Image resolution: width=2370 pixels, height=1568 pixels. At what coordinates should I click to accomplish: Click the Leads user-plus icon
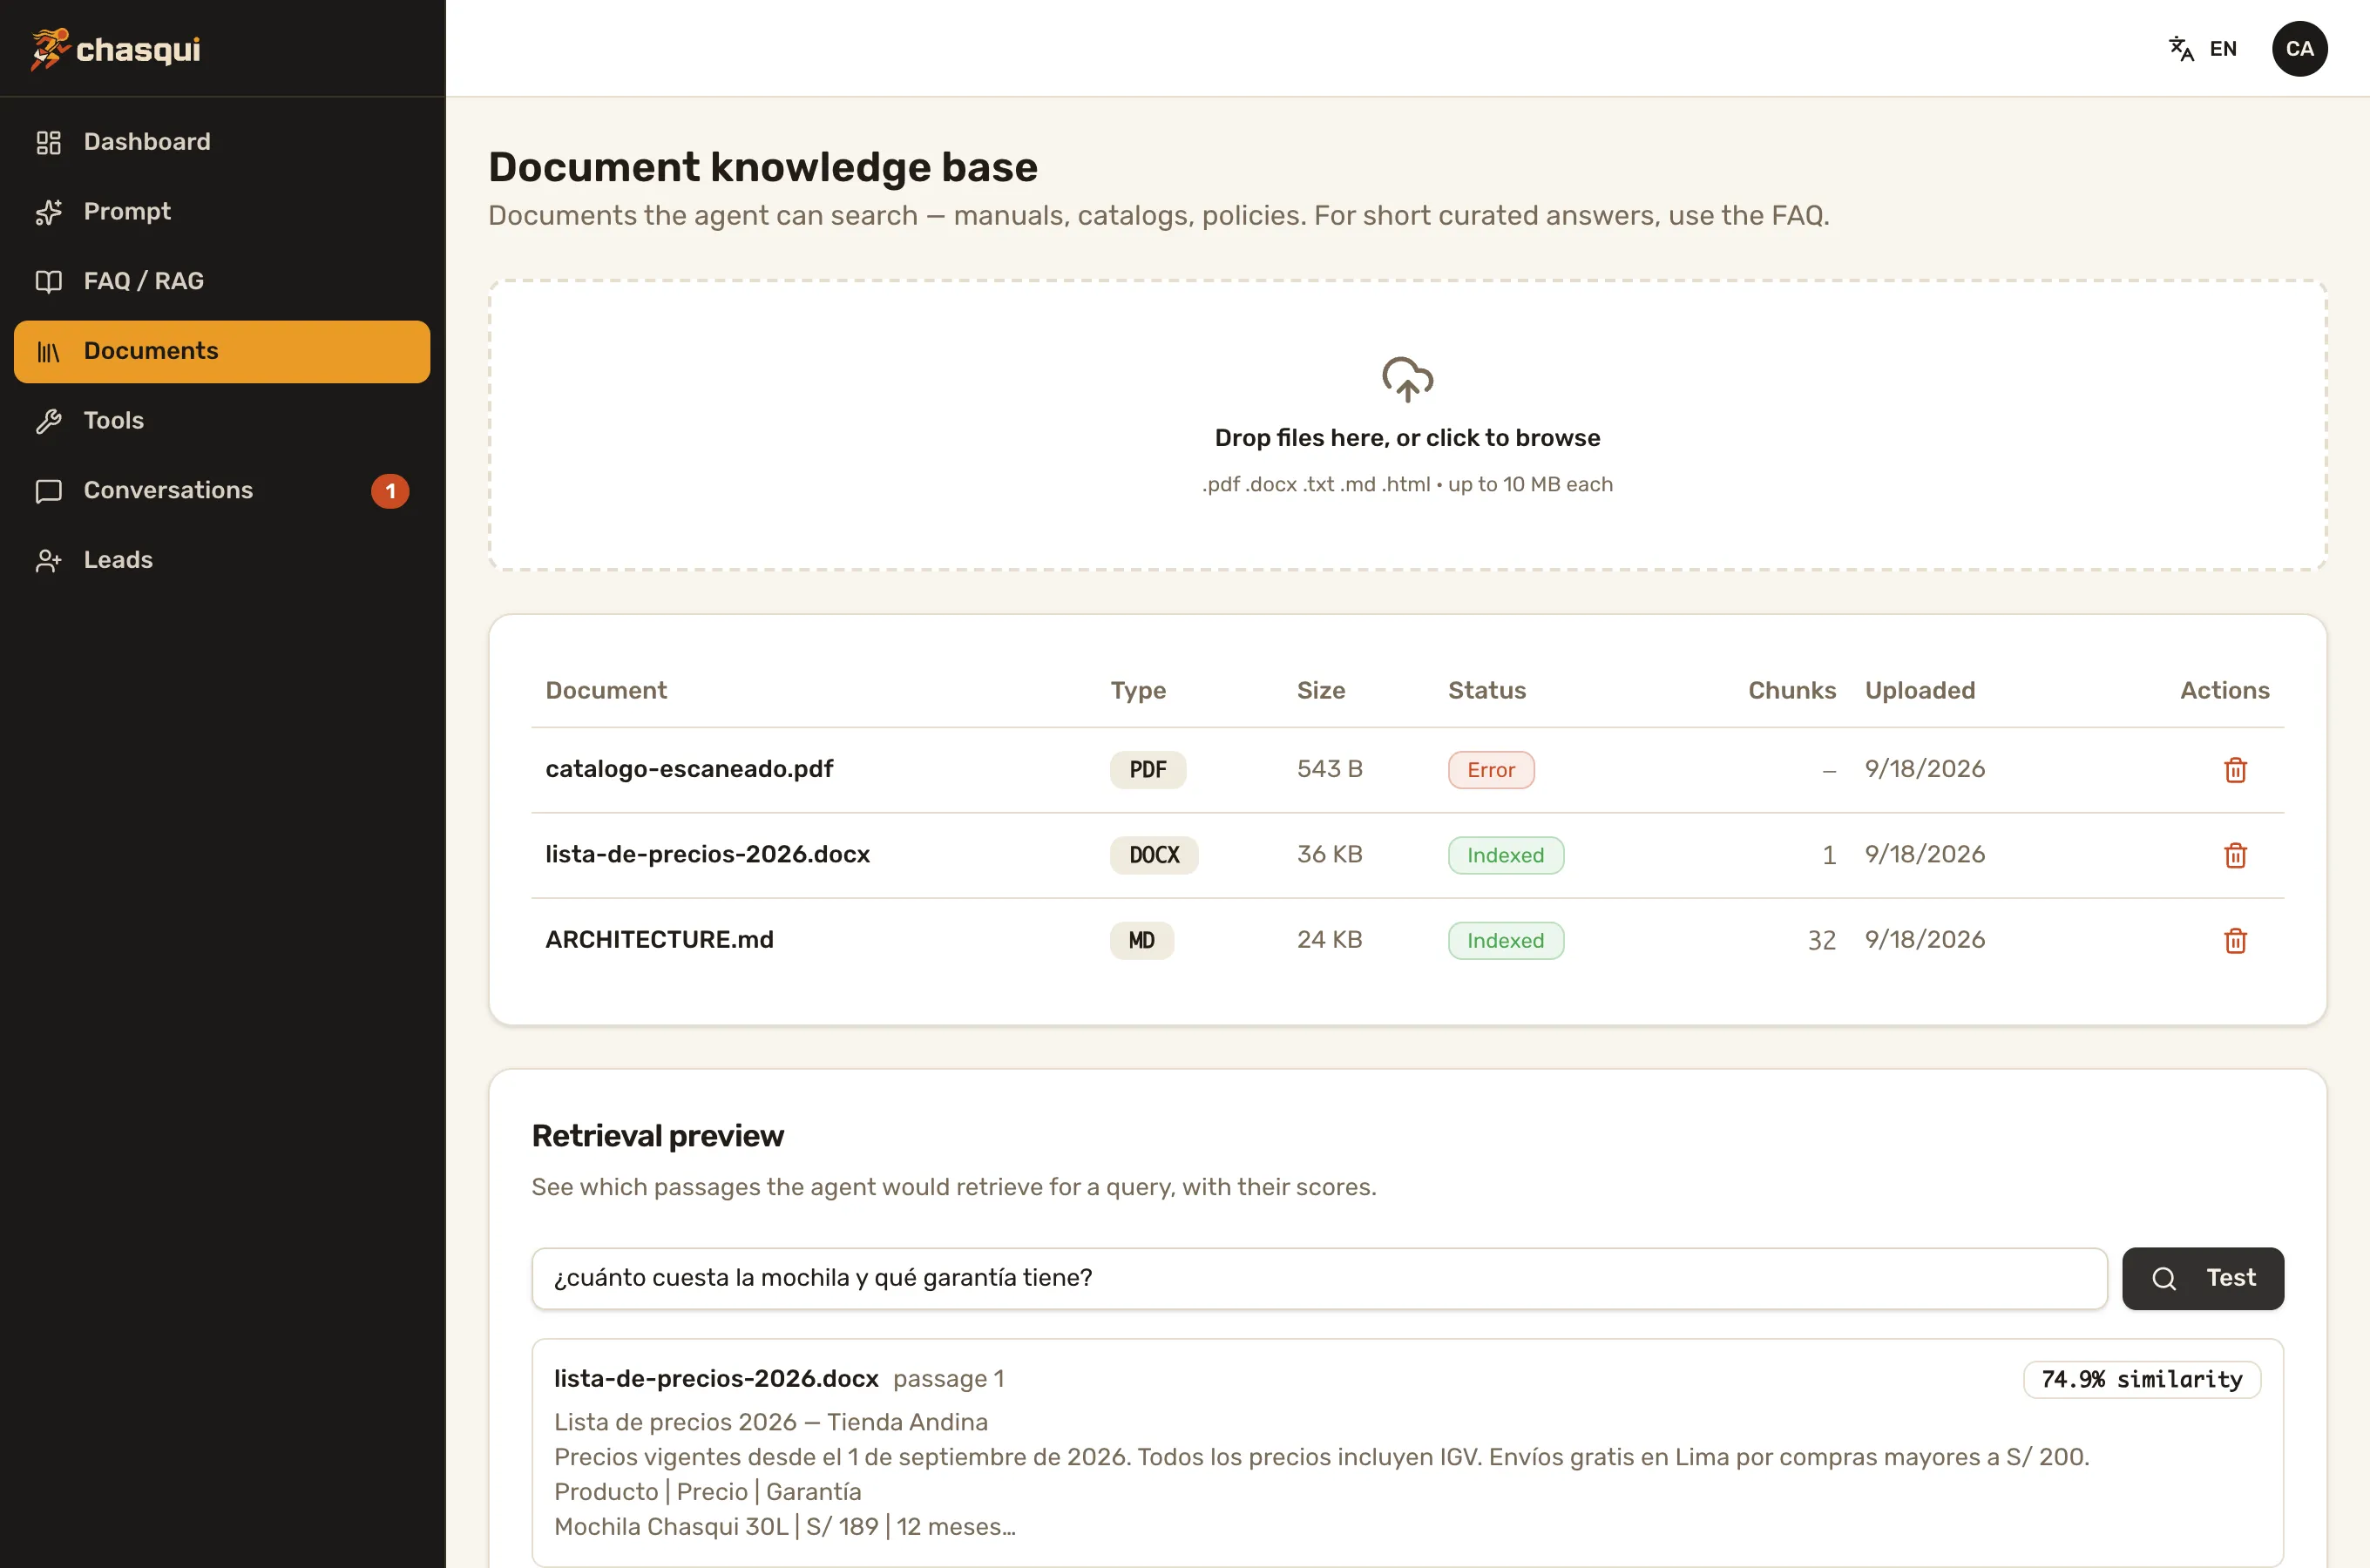(x=49, y=560)
